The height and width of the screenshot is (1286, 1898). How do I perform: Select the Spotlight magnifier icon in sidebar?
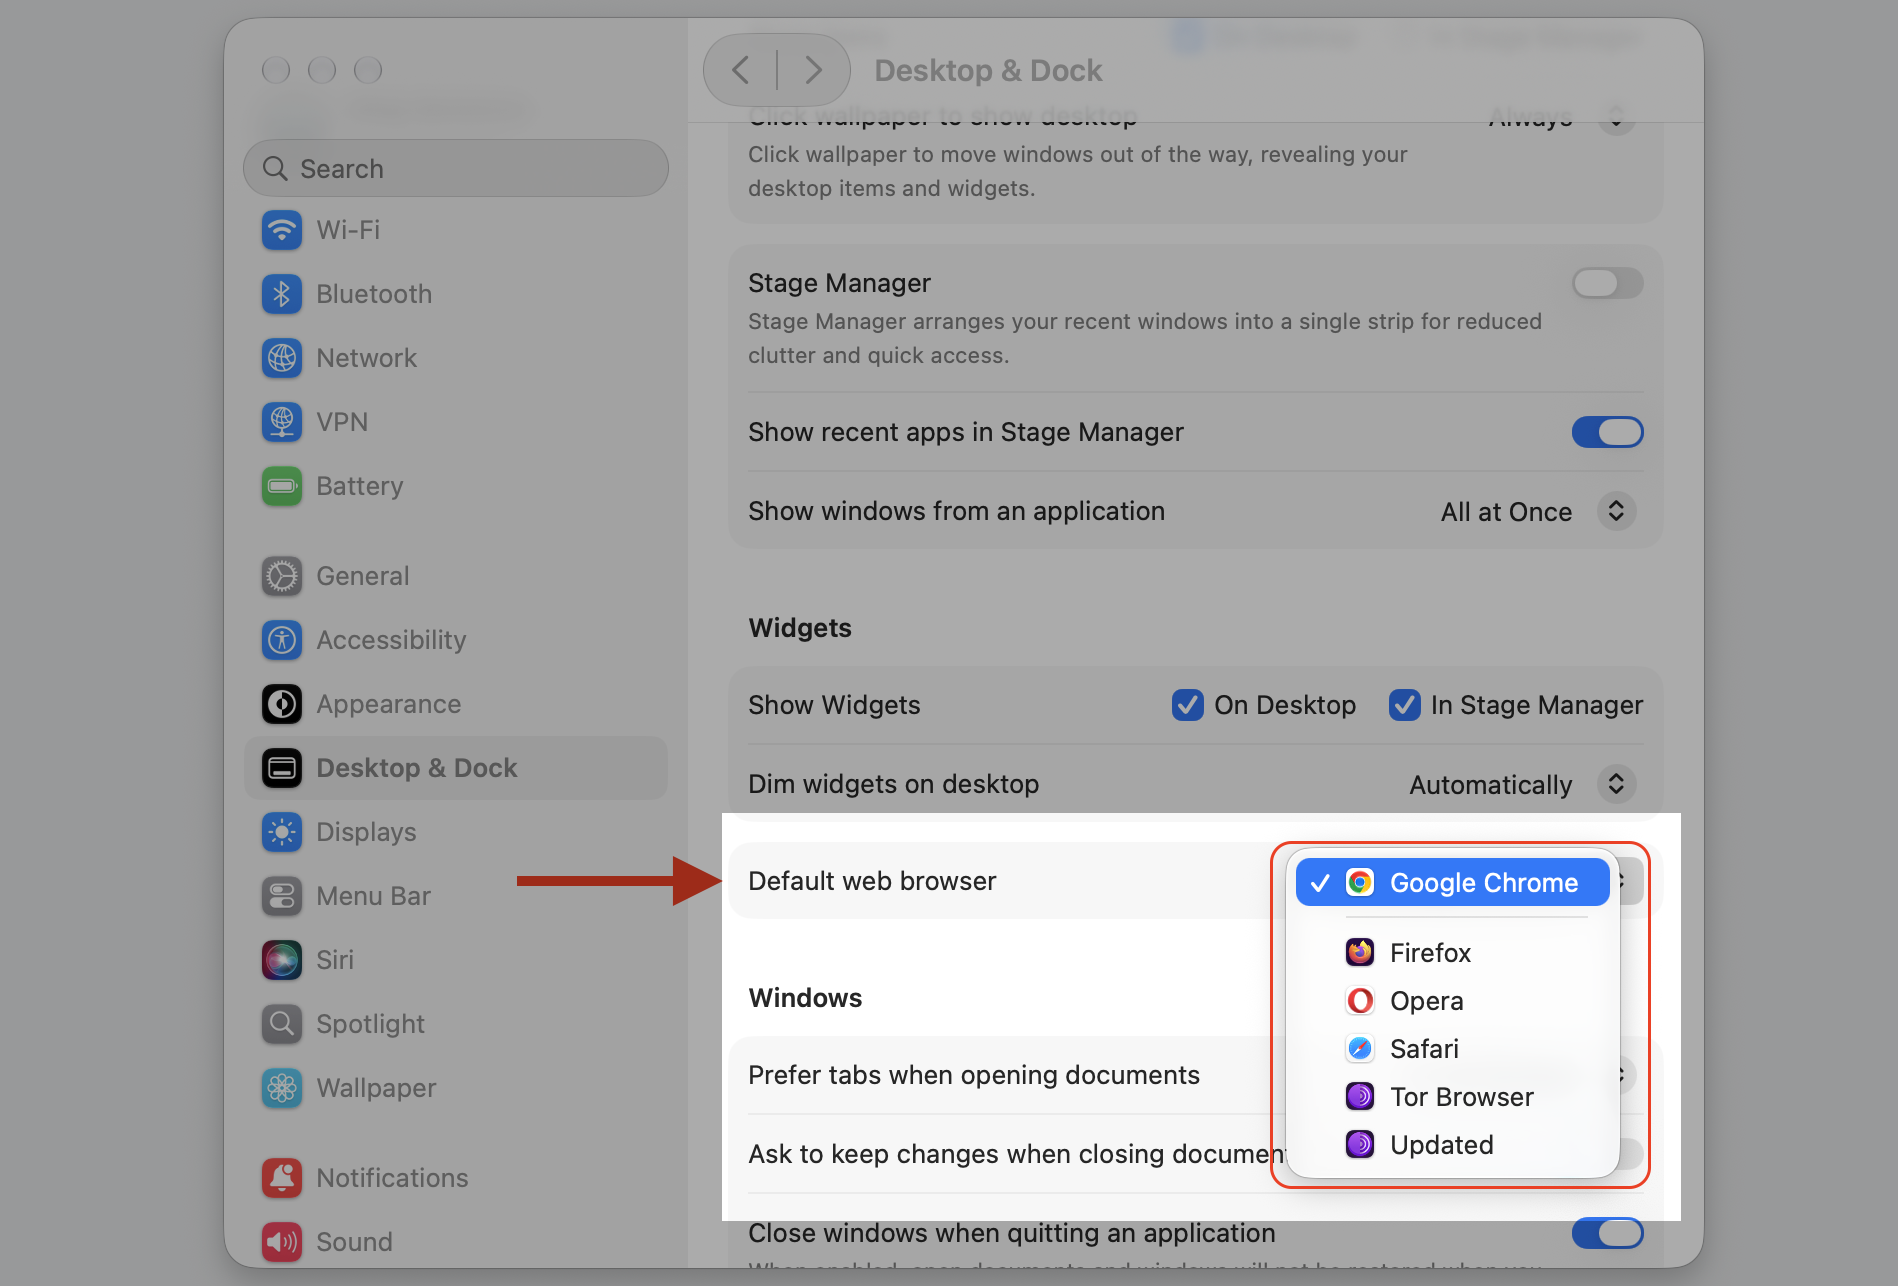coord(282,1024)
